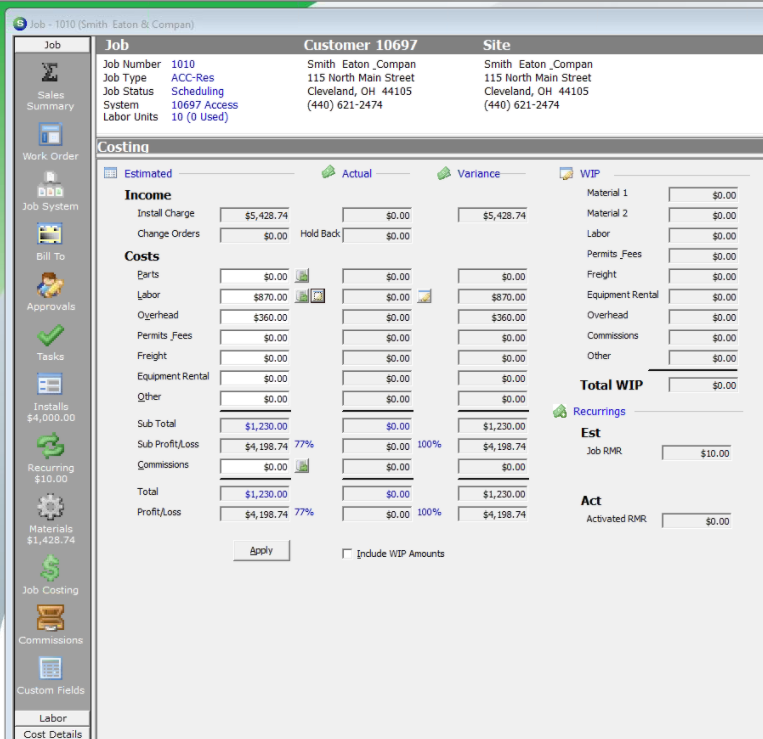The image size is (763, 739).
Task: Open the Recurring arrows icon
Action: click(50, 446)
